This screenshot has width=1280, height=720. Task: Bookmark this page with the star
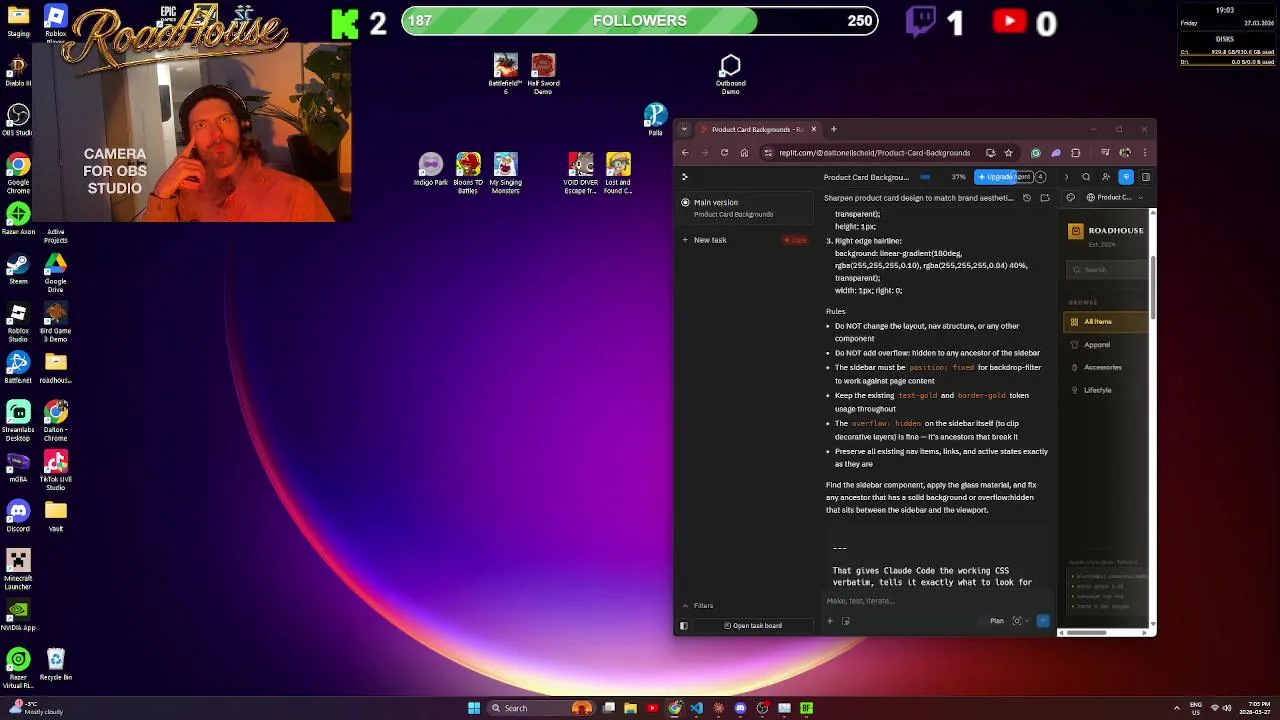(1009, 153)
